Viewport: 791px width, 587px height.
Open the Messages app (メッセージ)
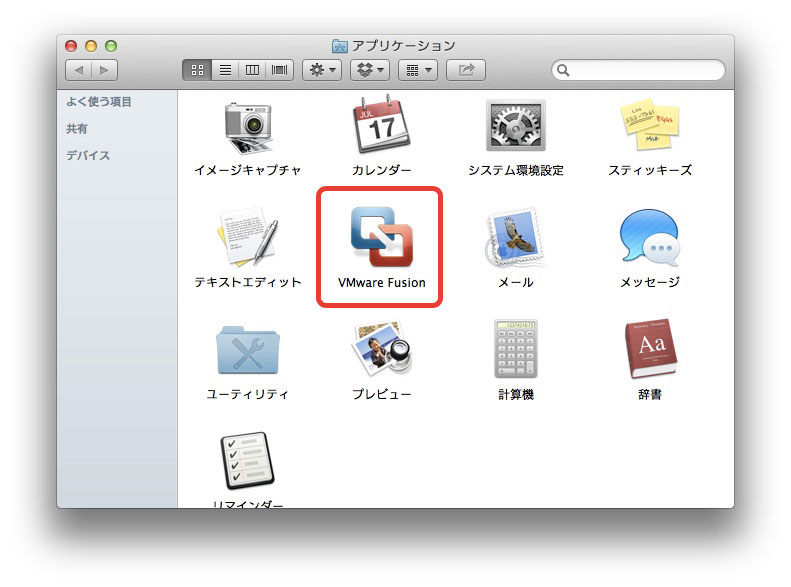[x=650, y=237]
